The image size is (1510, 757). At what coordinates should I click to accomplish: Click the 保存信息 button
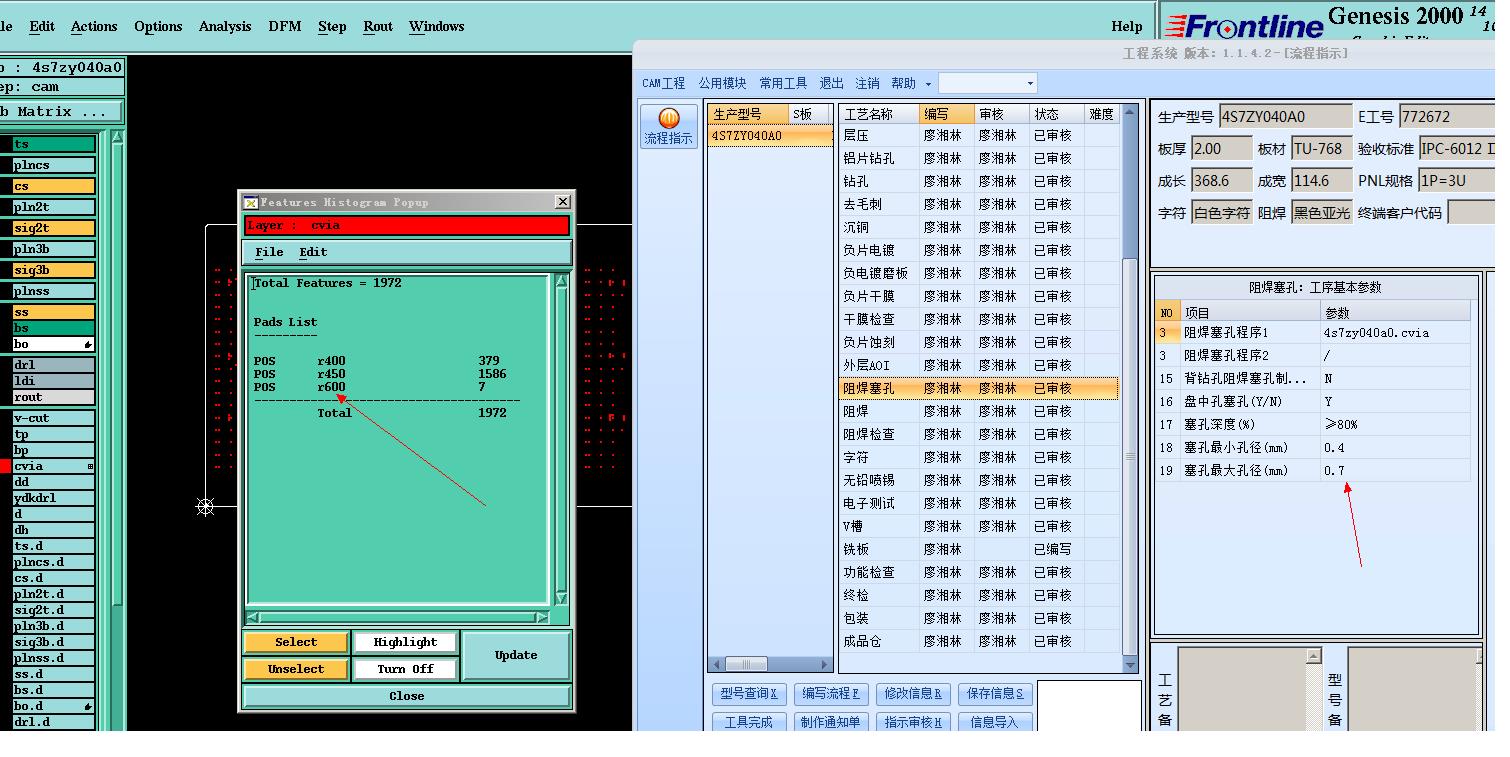pyautogui.click(x=994, y=693)
